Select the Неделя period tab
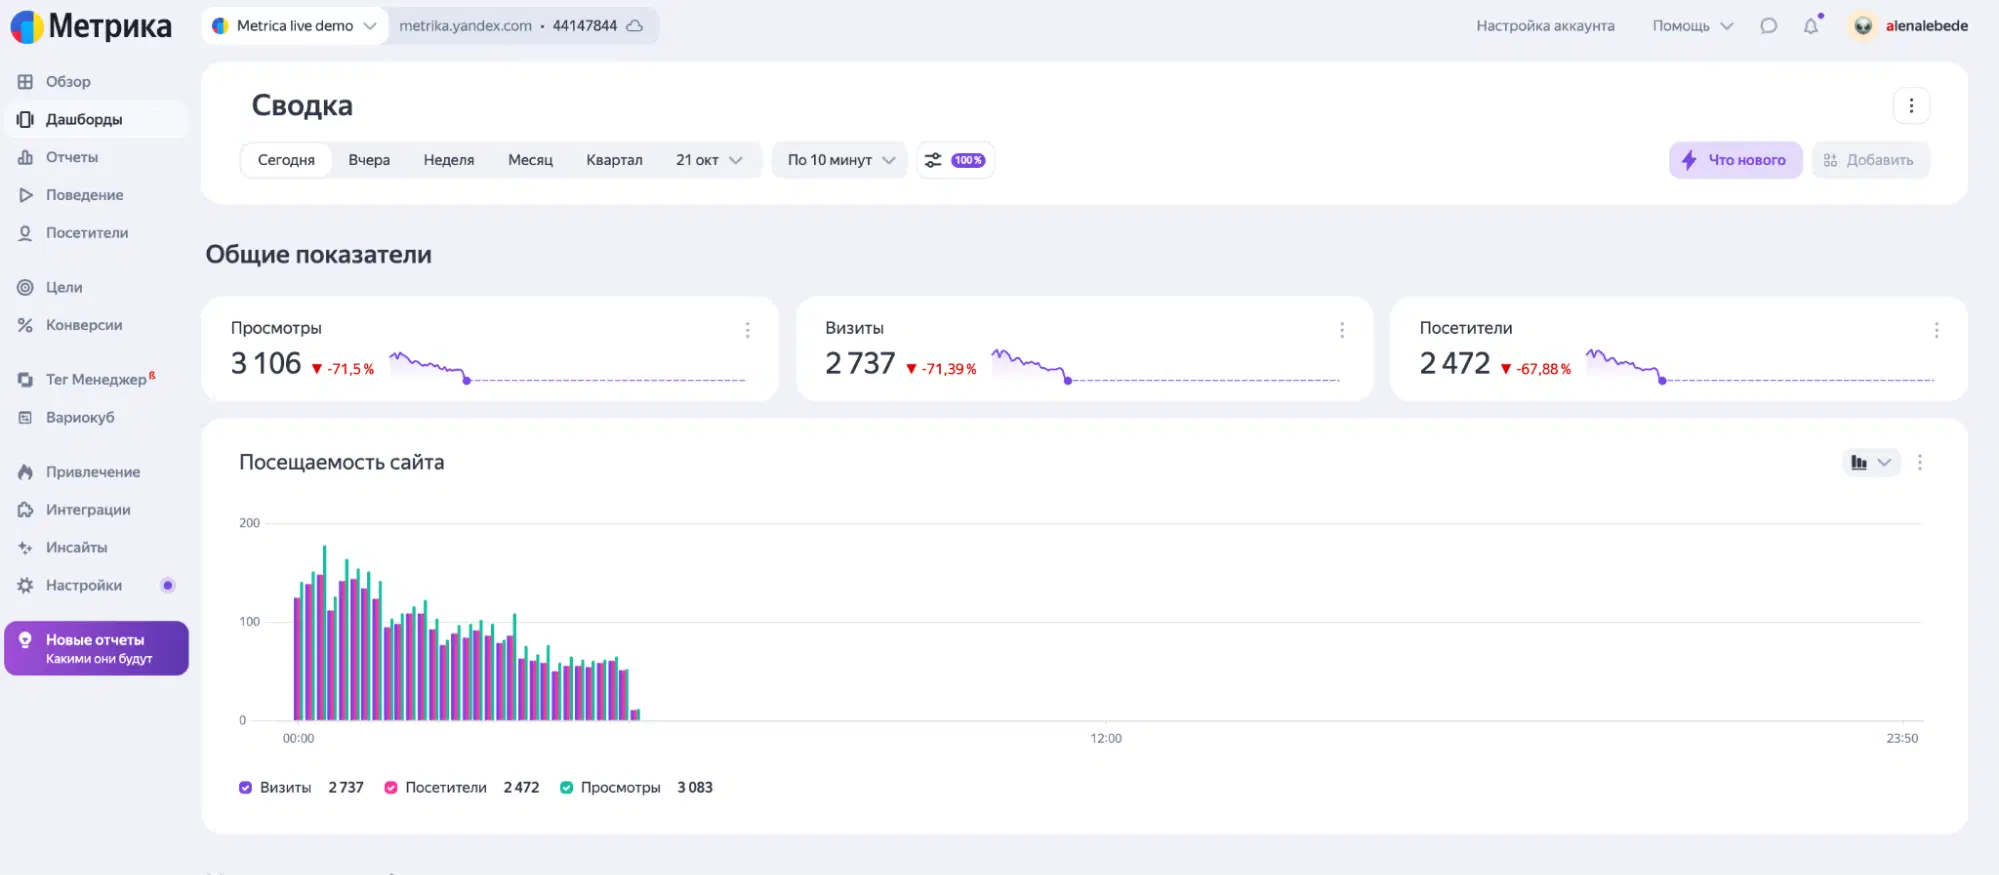The height and width of the screenshot is (875, 1999). pyautogui.click(x=449, y=160)
